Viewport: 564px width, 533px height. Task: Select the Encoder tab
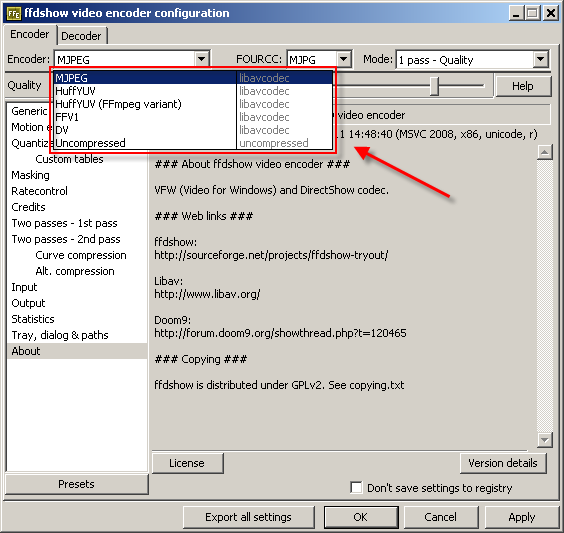click(29, 35)
